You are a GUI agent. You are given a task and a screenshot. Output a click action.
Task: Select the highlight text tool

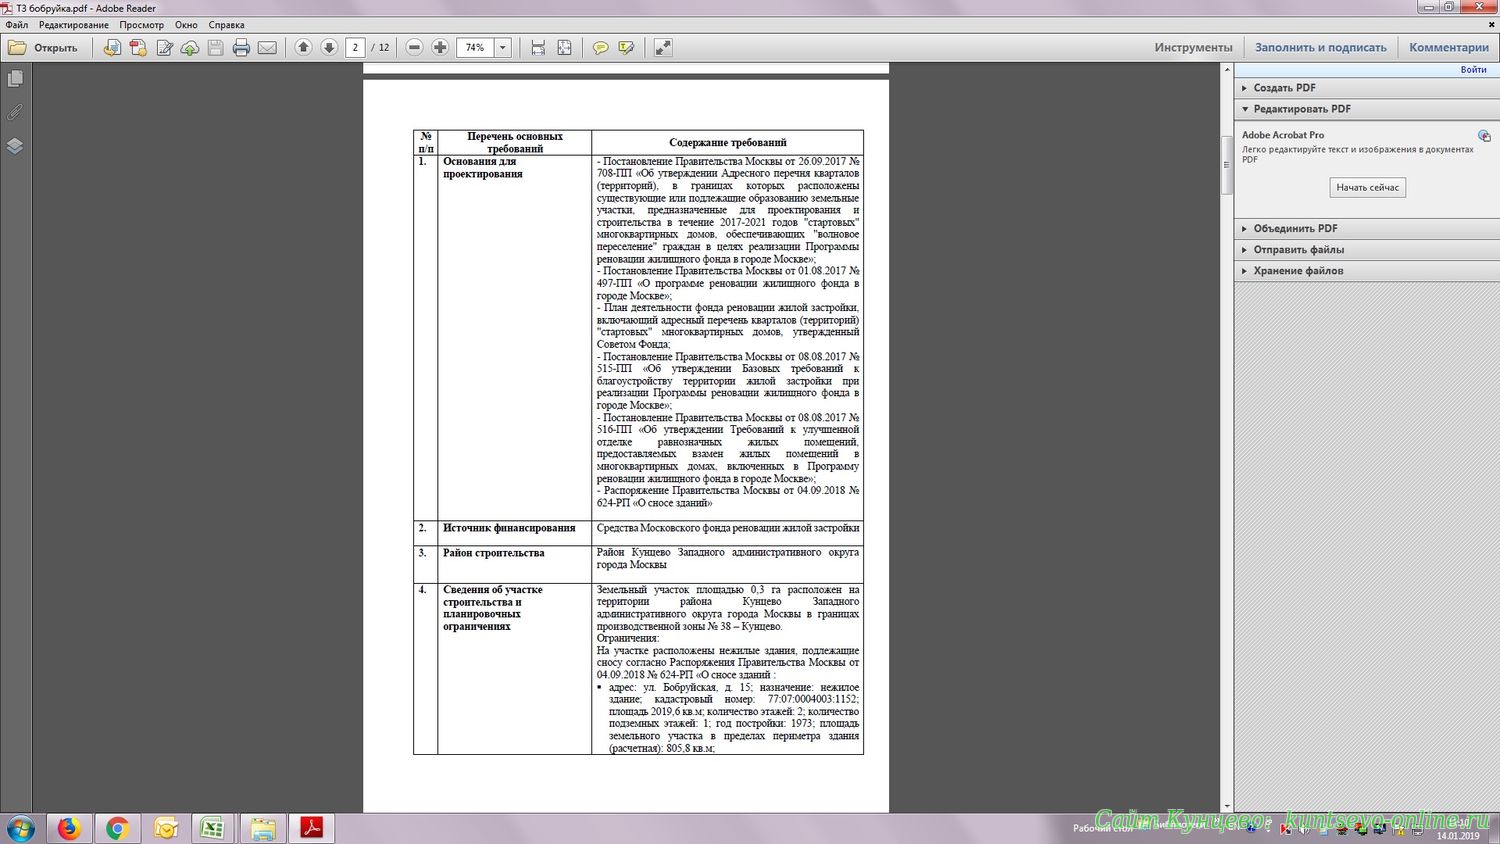click(626, 48)
